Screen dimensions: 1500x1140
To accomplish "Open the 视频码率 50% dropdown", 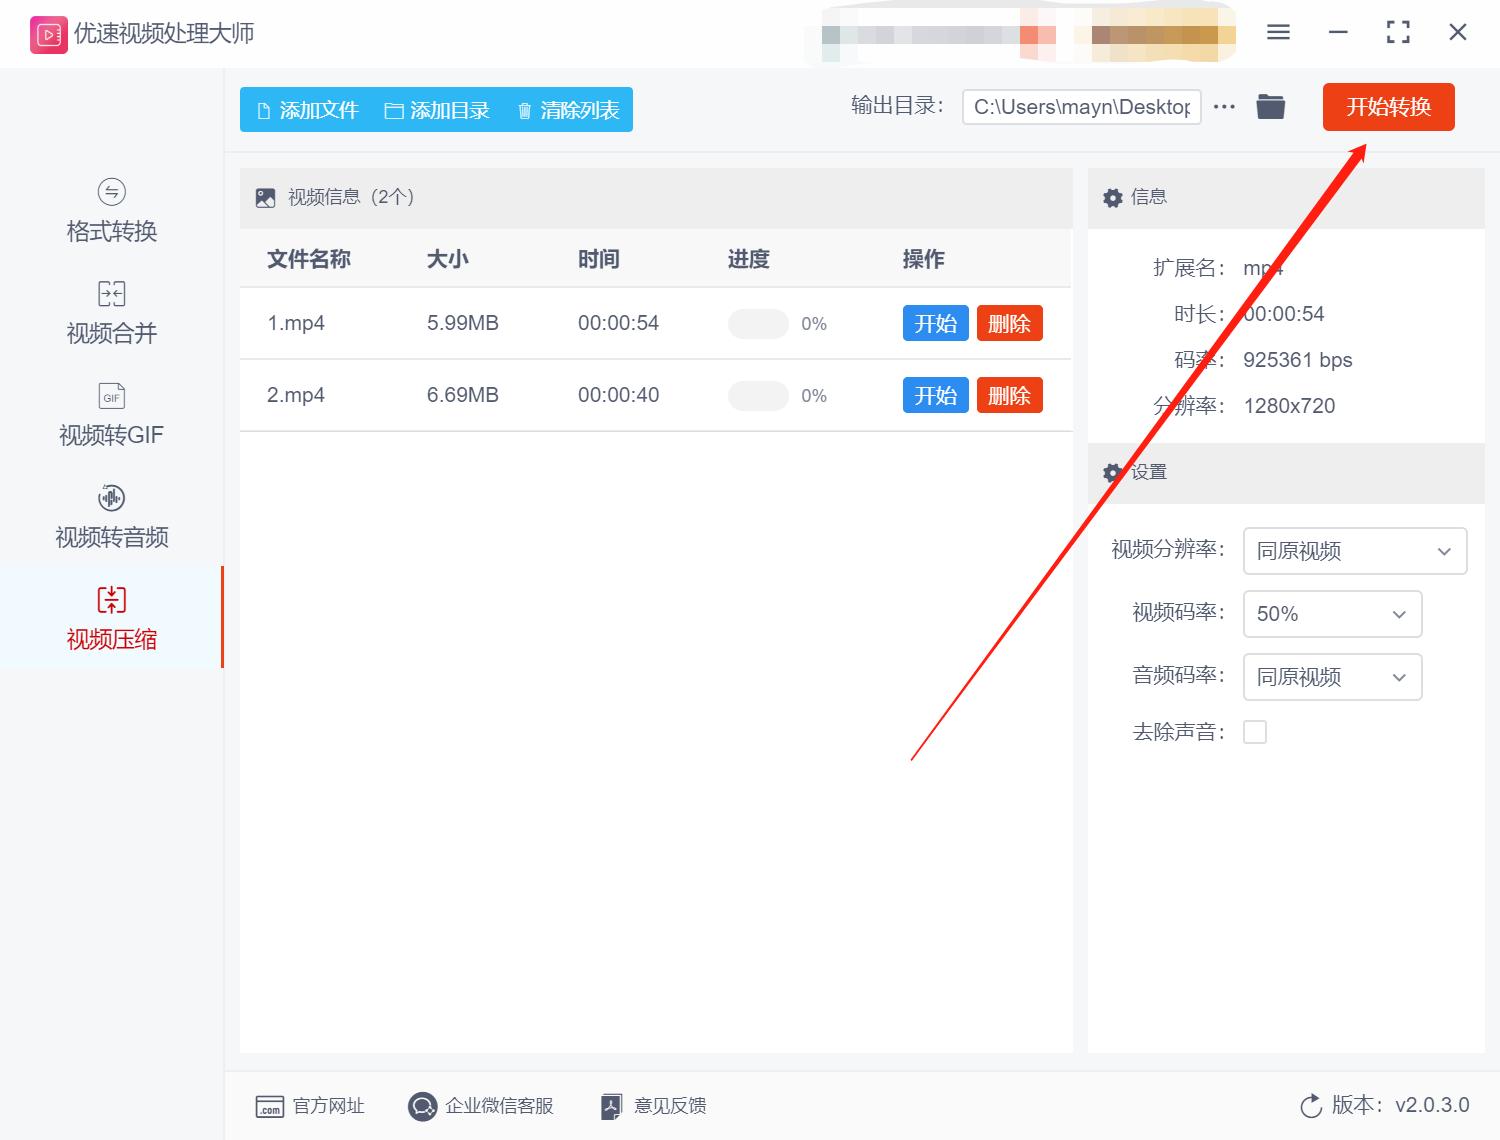I will coord(1332,614).
